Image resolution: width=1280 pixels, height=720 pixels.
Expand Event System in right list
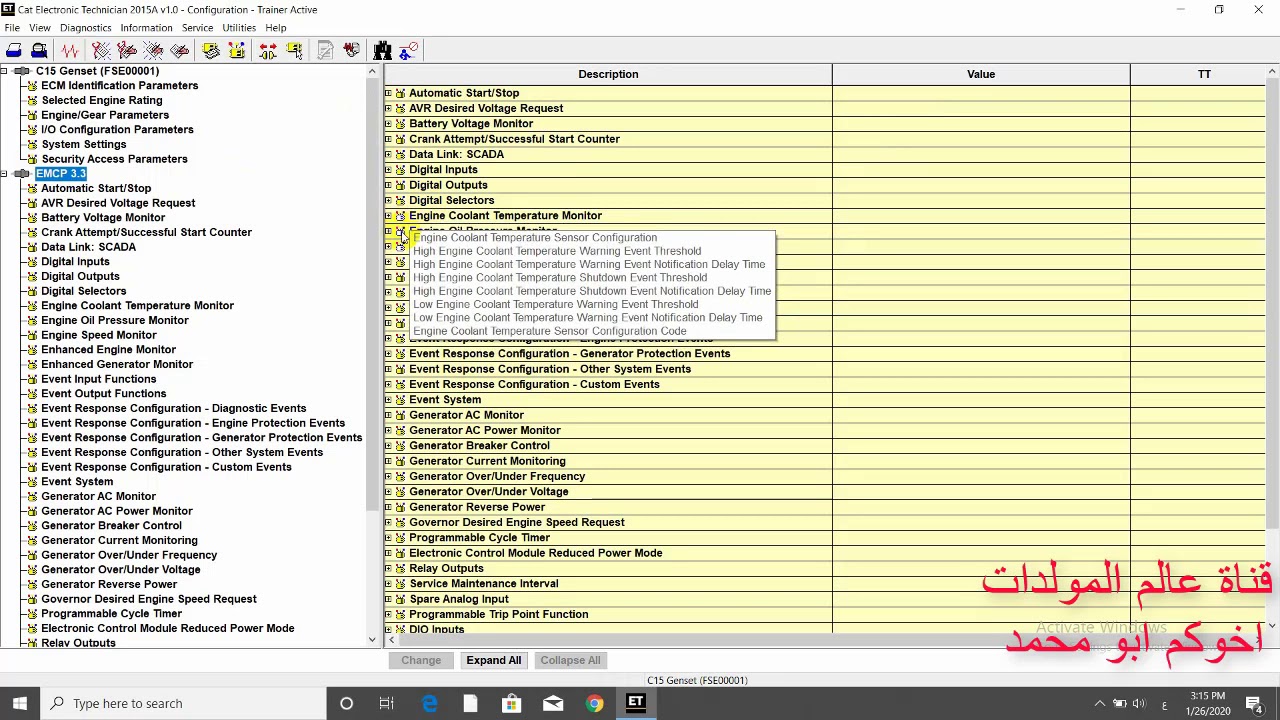click(x=388, y=400)
